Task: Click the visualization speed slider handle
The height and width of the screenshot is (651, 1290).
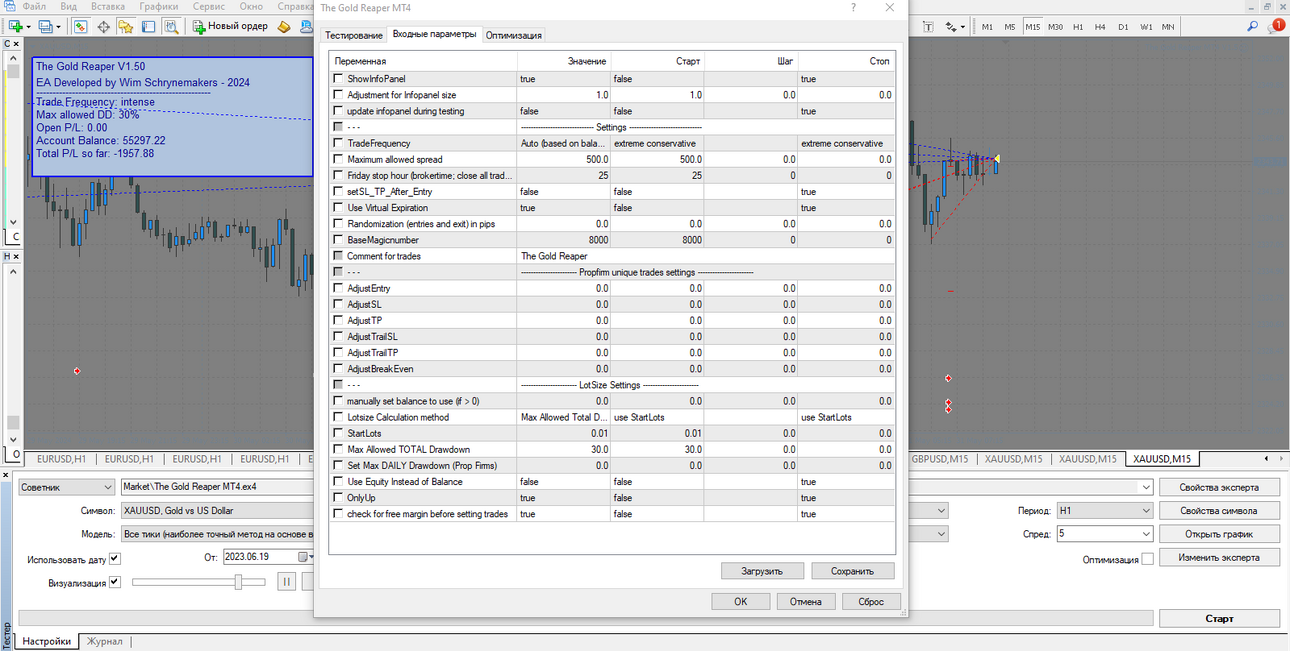Action: [x=237, y=582]
